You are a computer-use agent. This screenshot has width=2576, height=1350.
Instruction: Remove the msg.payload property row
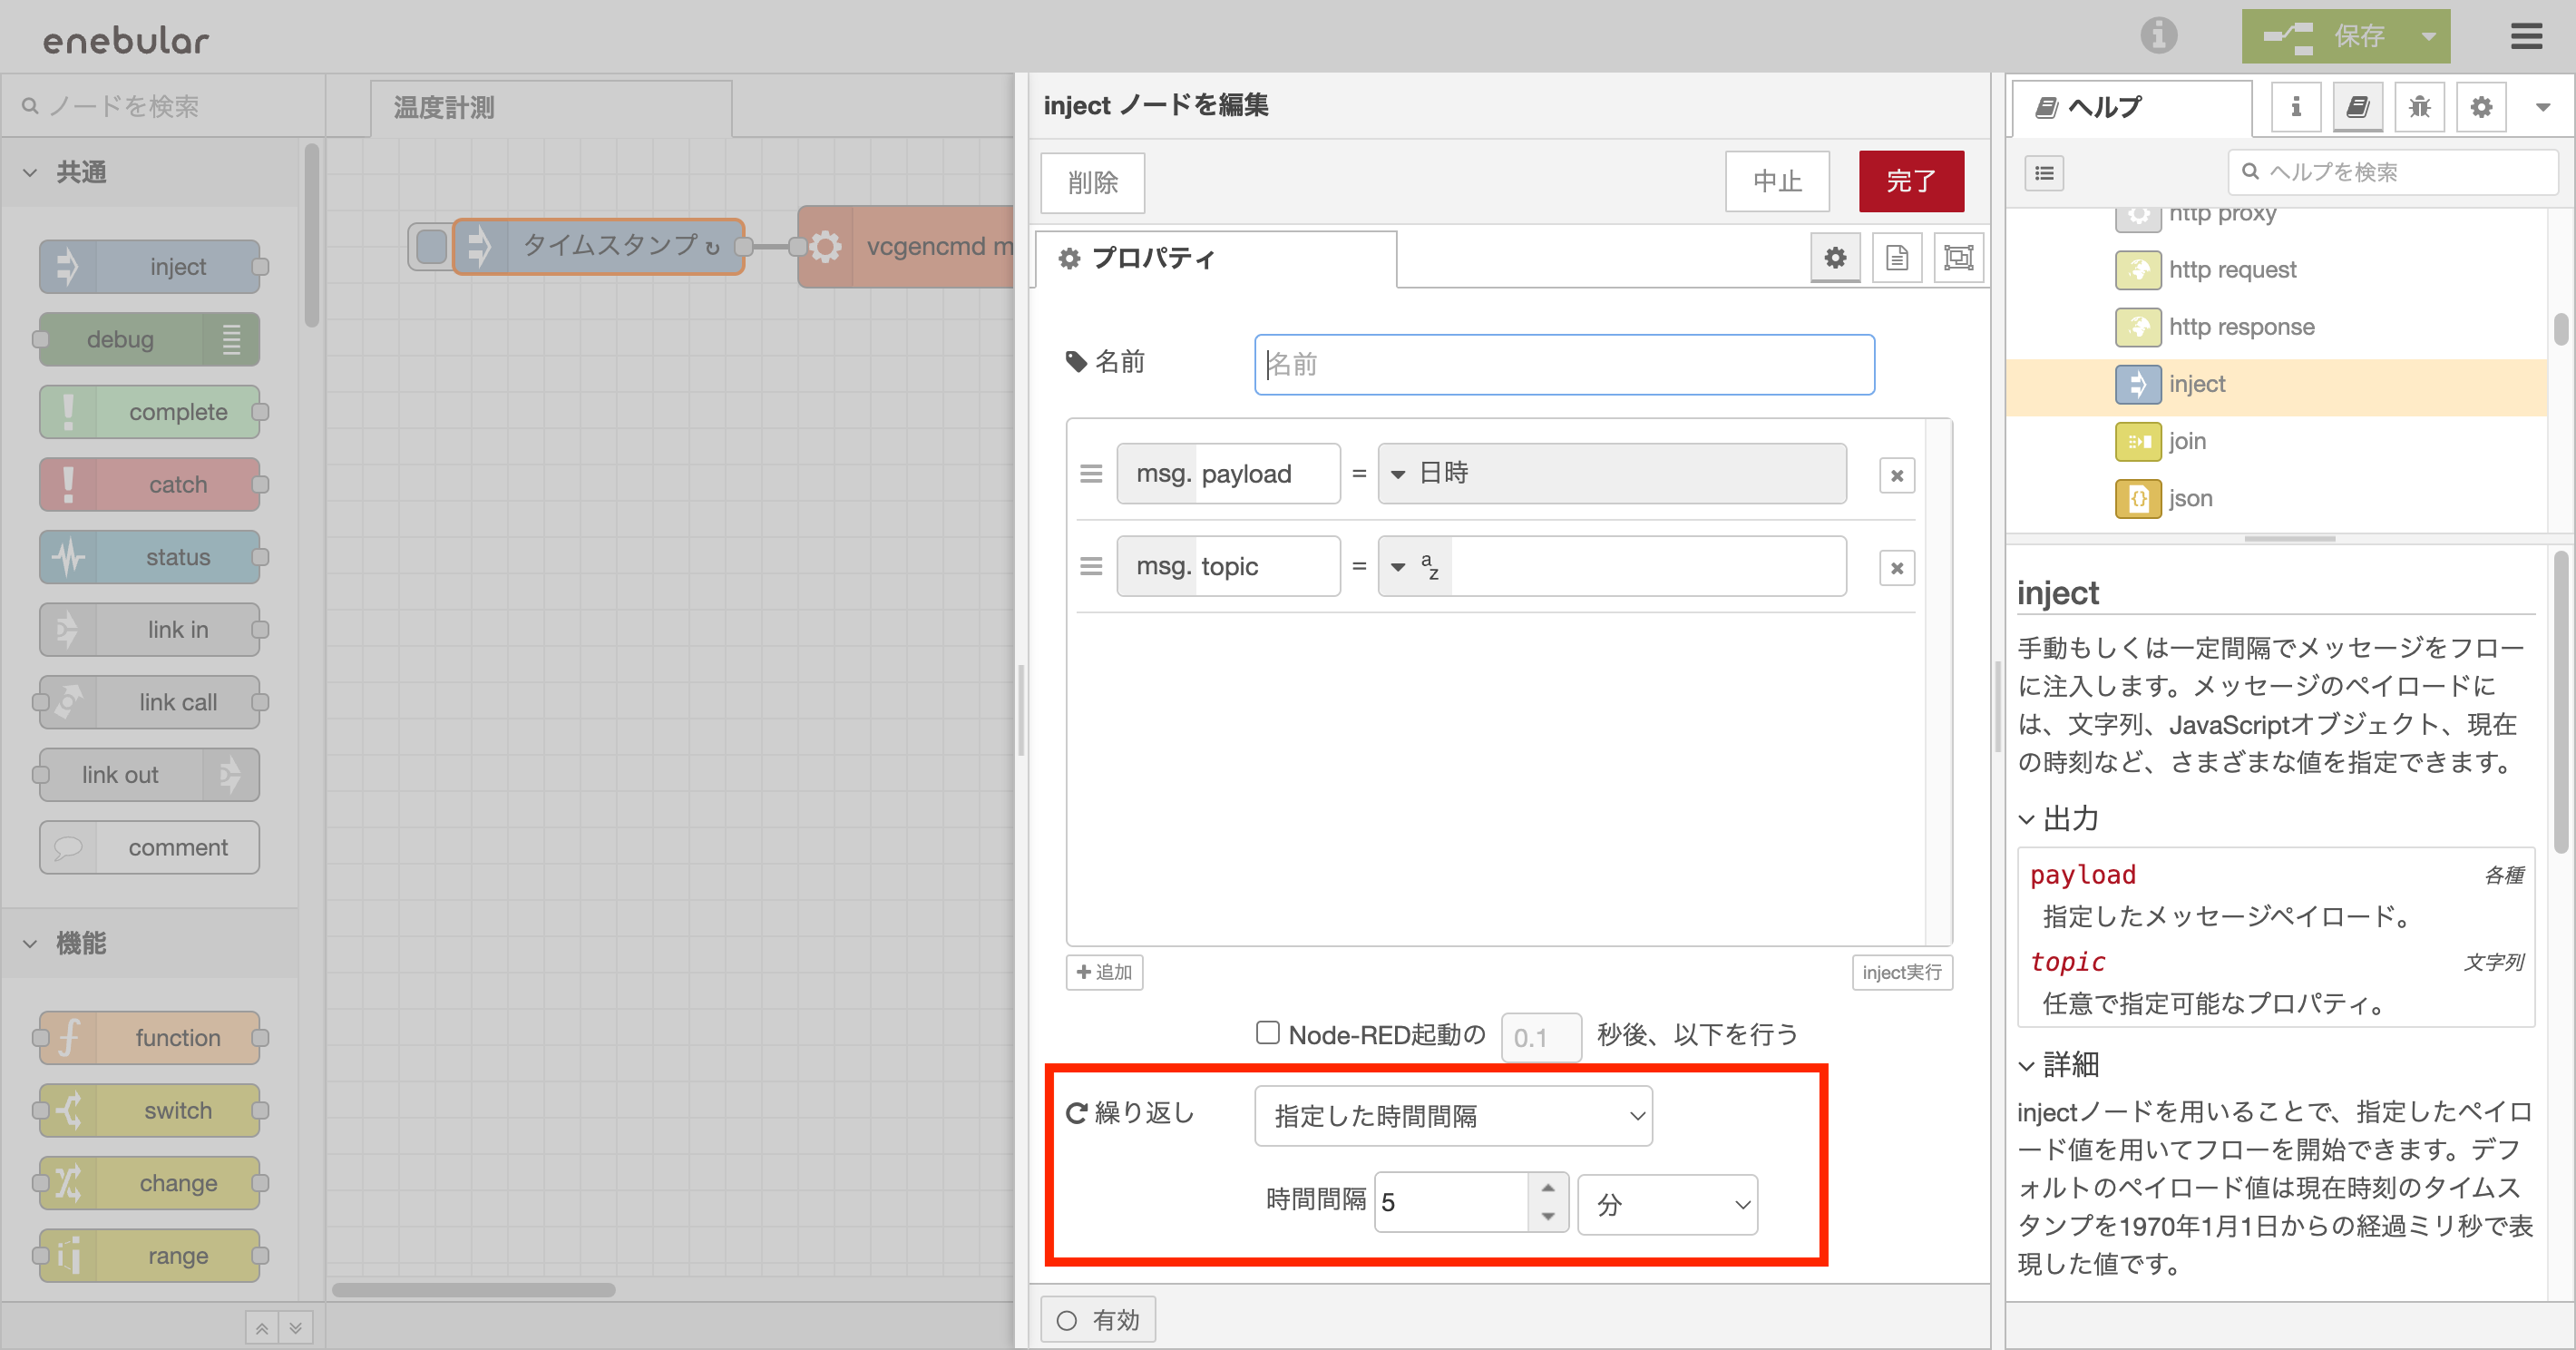[x=1897, y=476]
